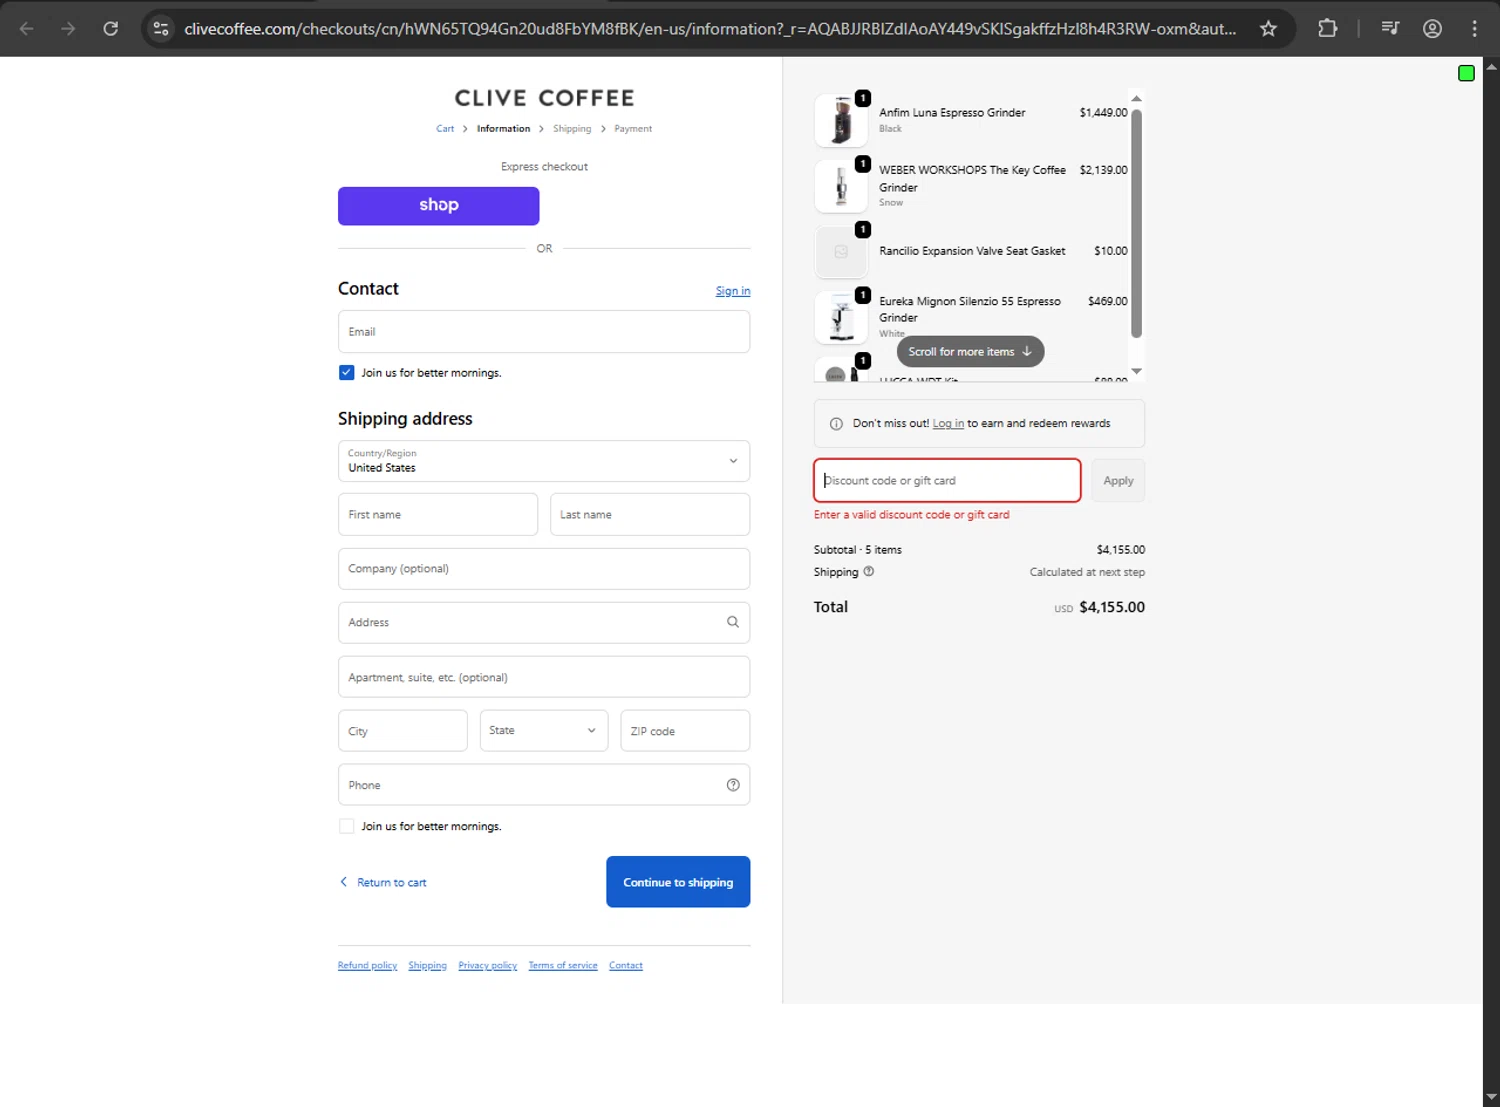Open the Shipping footer link
The image size is (1500, 1107).
(x=427, y=965)
